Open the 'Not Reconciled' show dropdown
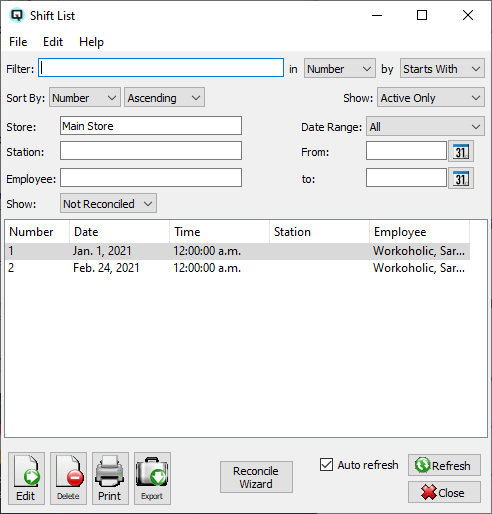492x514 pixels. click(108, 203)
